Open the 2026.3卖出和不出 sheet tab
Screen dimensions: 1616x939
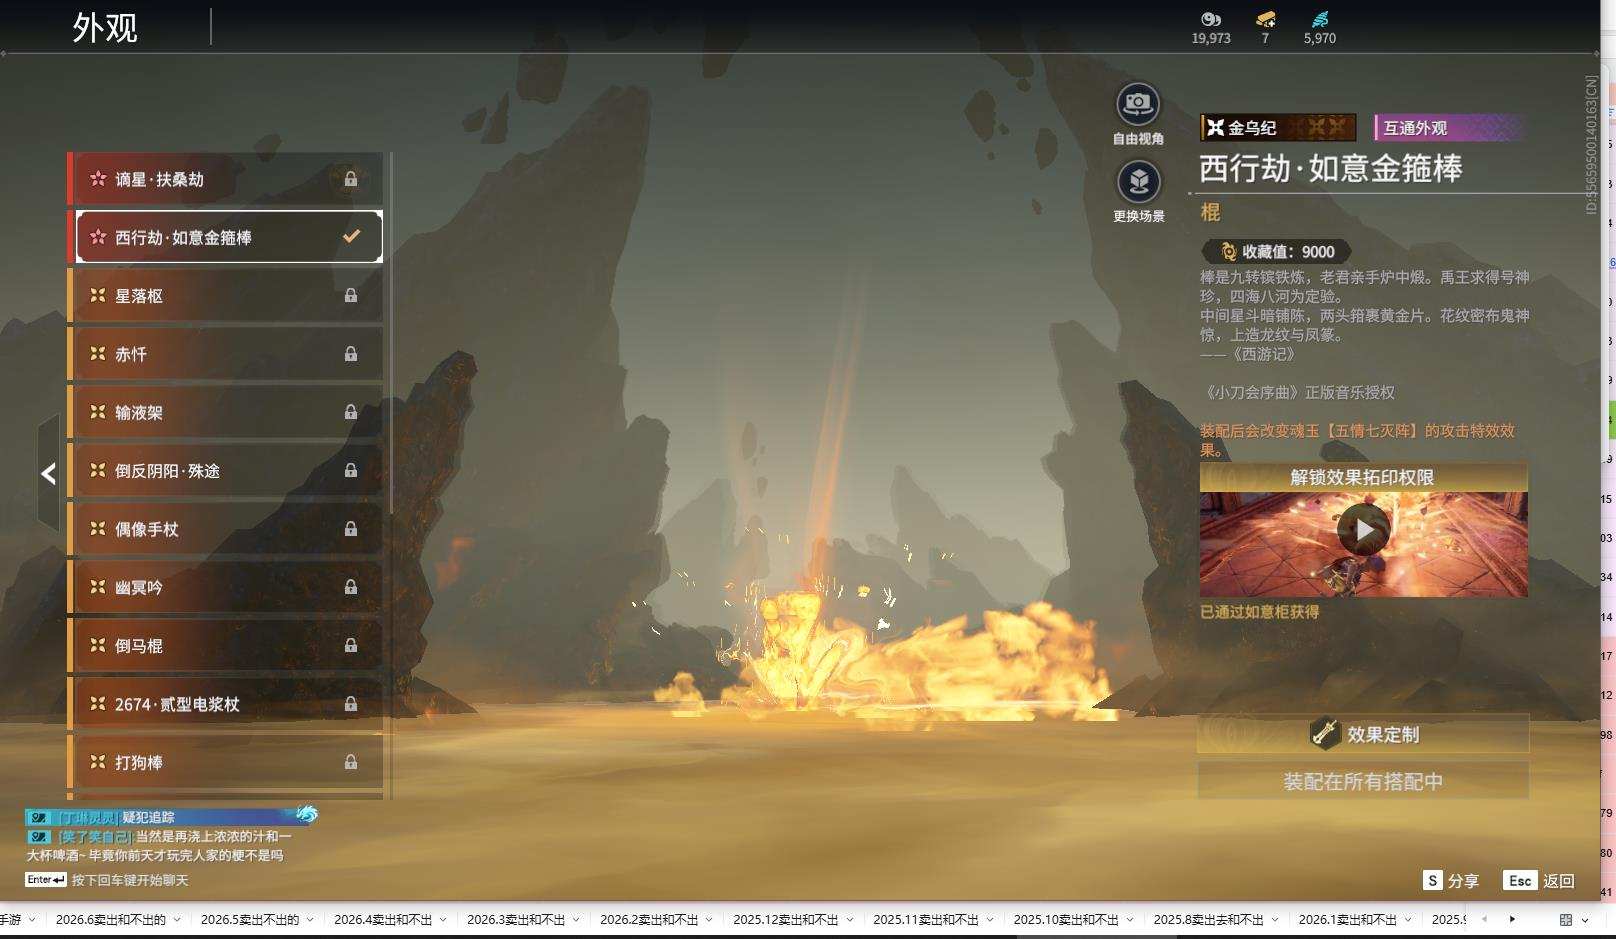516,919
